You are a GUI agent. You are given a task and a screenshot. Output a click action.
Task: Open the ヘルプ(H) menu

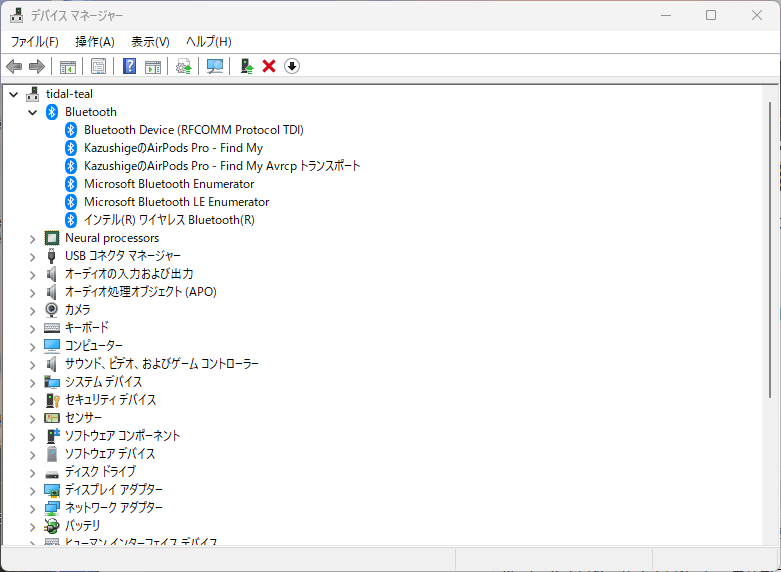click(x=209, y=42)
